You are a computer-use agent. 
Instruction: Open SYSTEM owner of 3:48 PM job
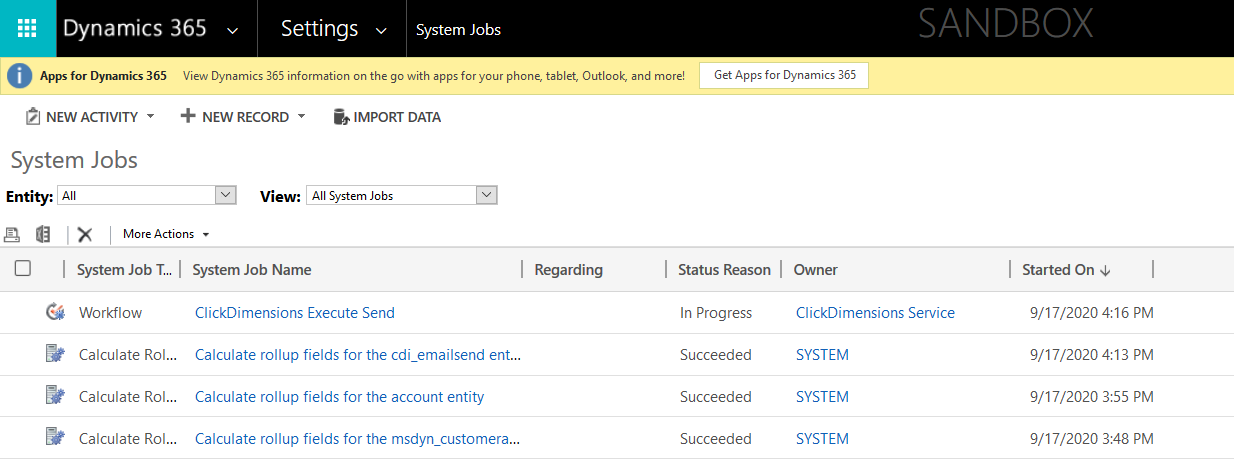(822, 439)
